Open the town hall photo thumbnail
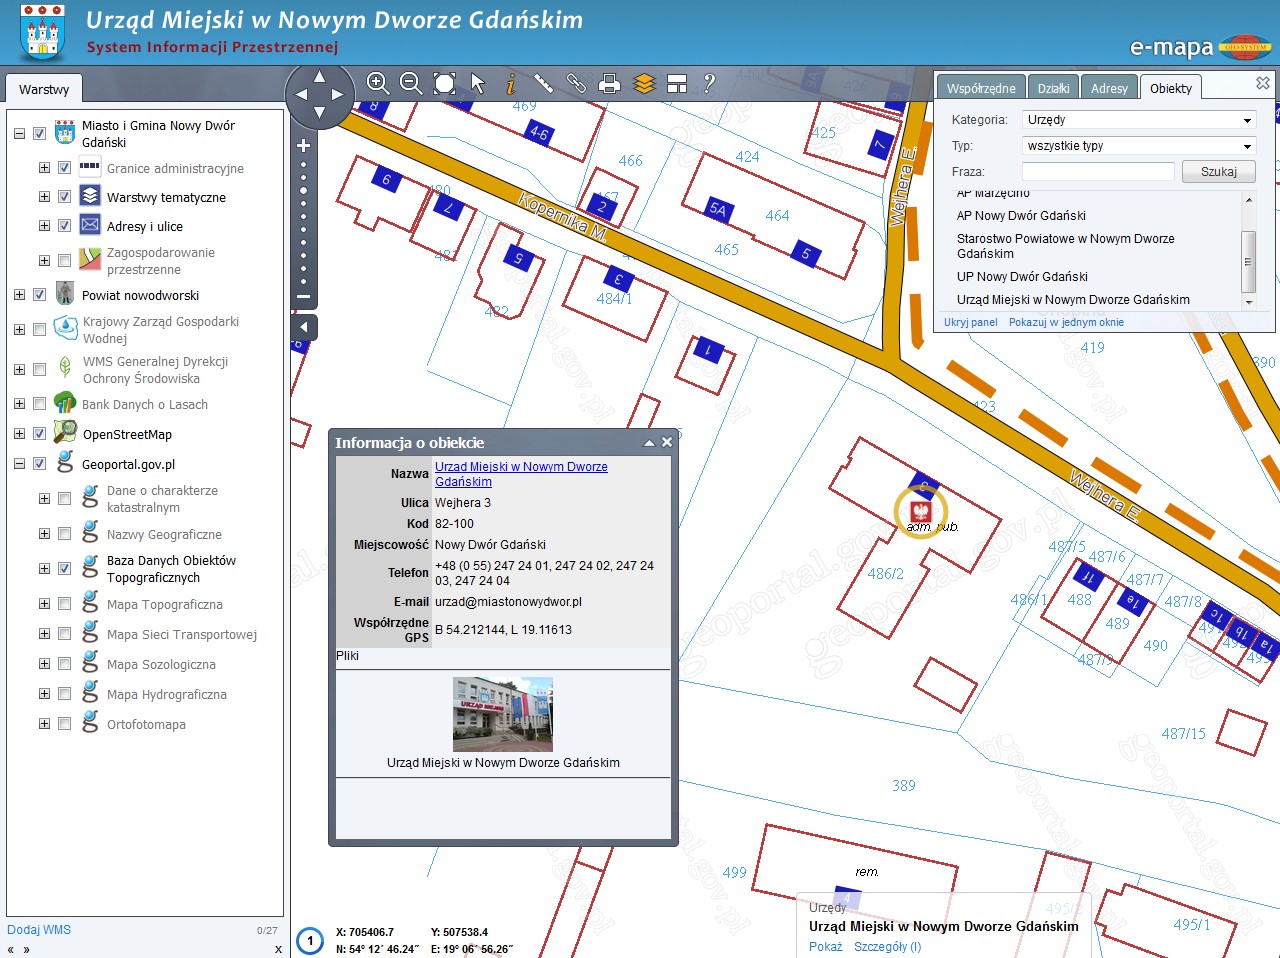Screen dimensions: 1280x958 pos(503,714)
